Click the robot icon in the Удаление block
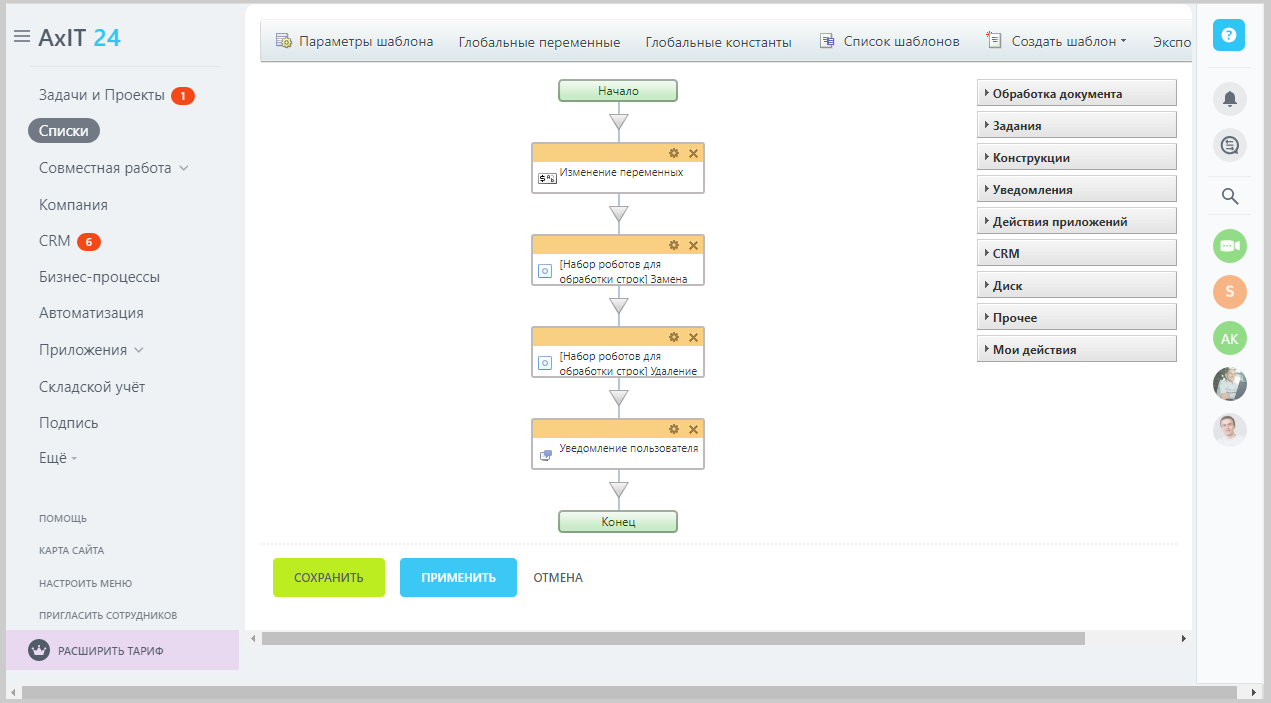The width and height of the screenshot is (1271, 703). tap(545, 362)
